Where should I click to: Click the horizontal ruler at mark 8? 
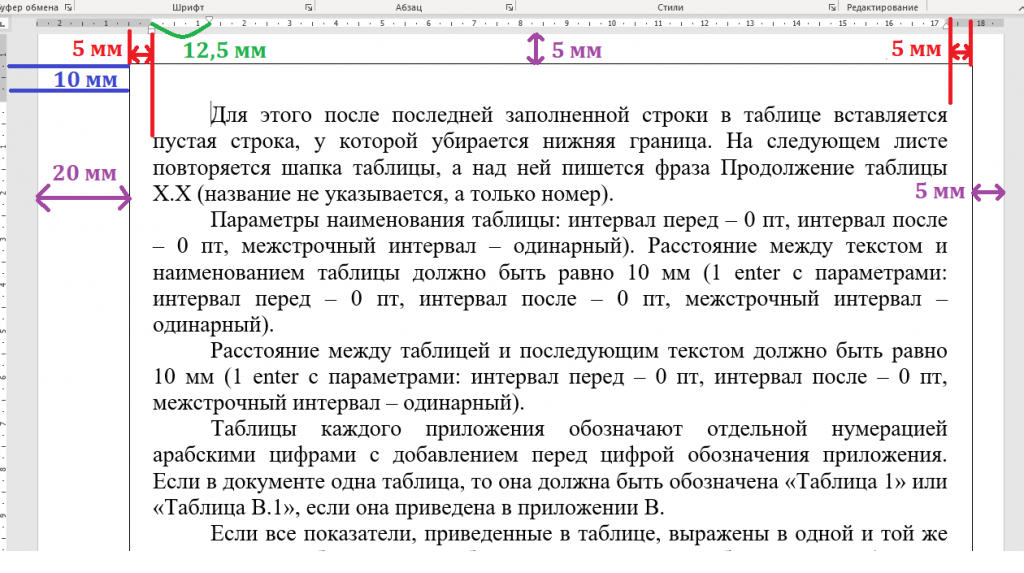(x=520, y=23)
